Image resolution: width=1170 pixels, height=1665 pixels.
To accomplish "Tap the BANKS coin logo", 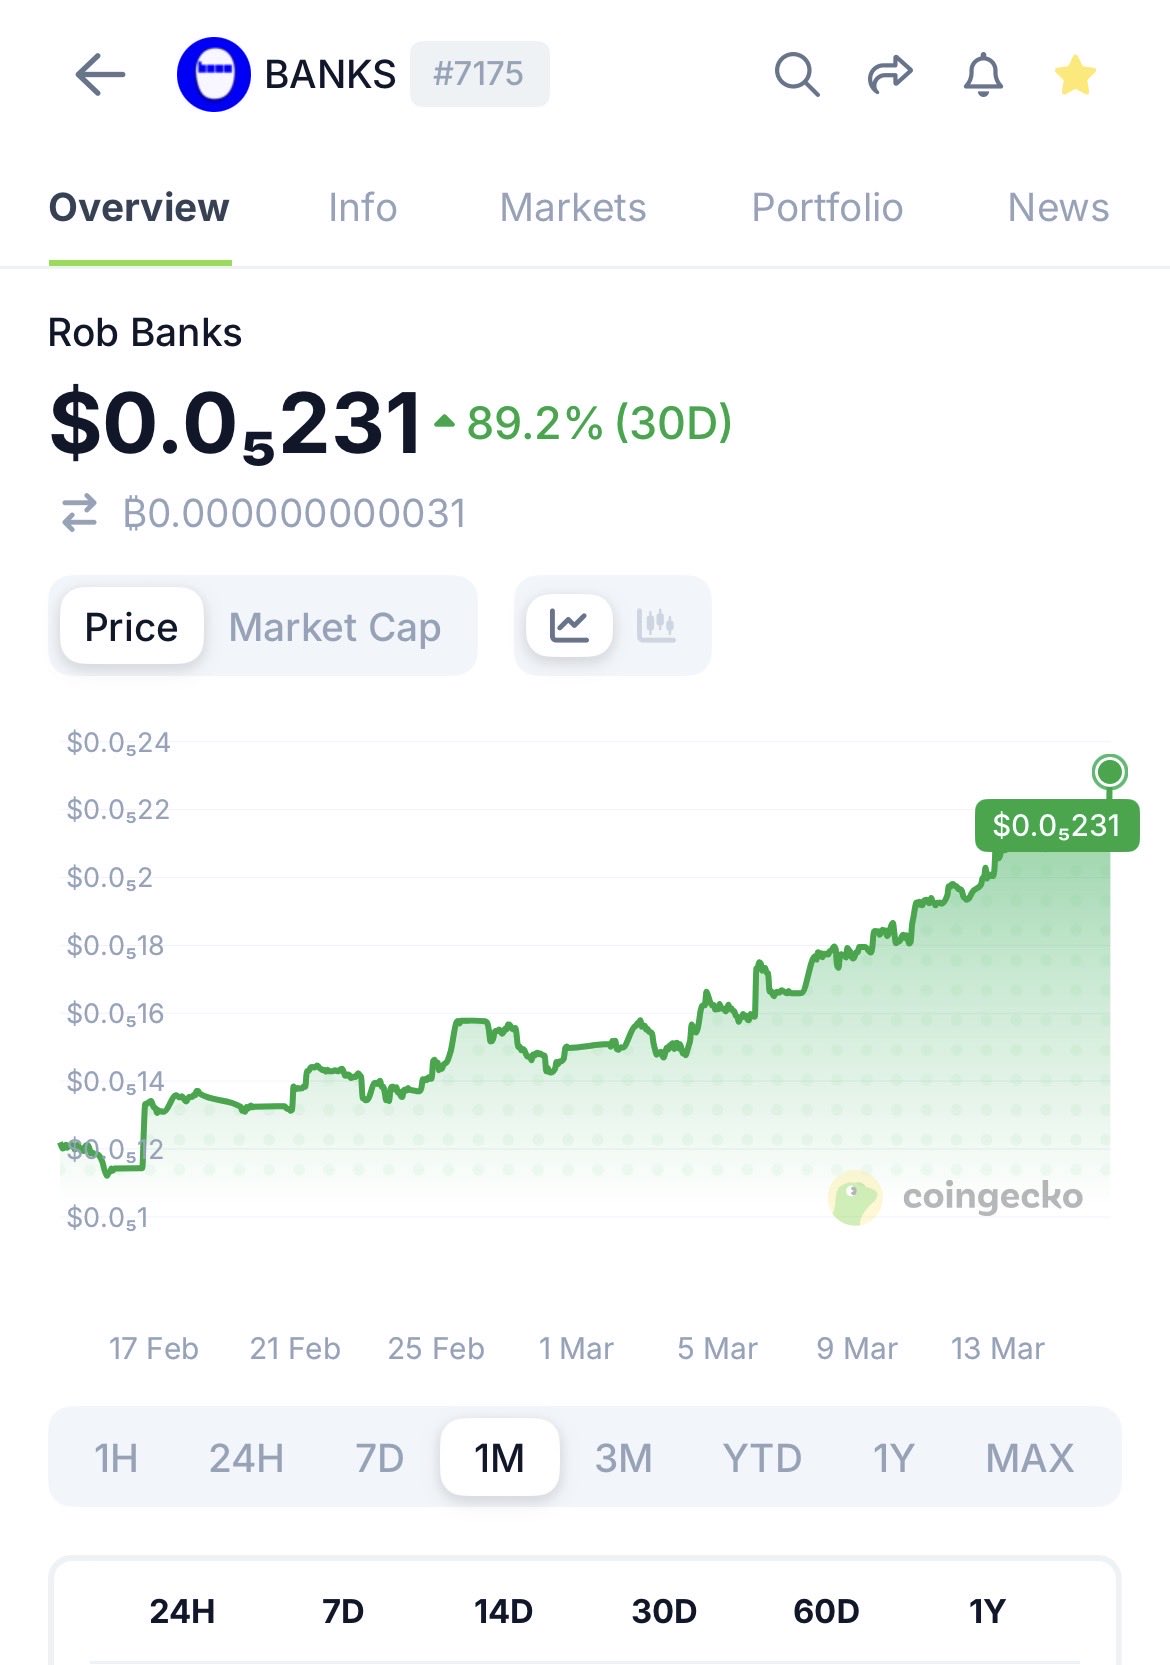I will pyautogui.click(x=213, y=74).
